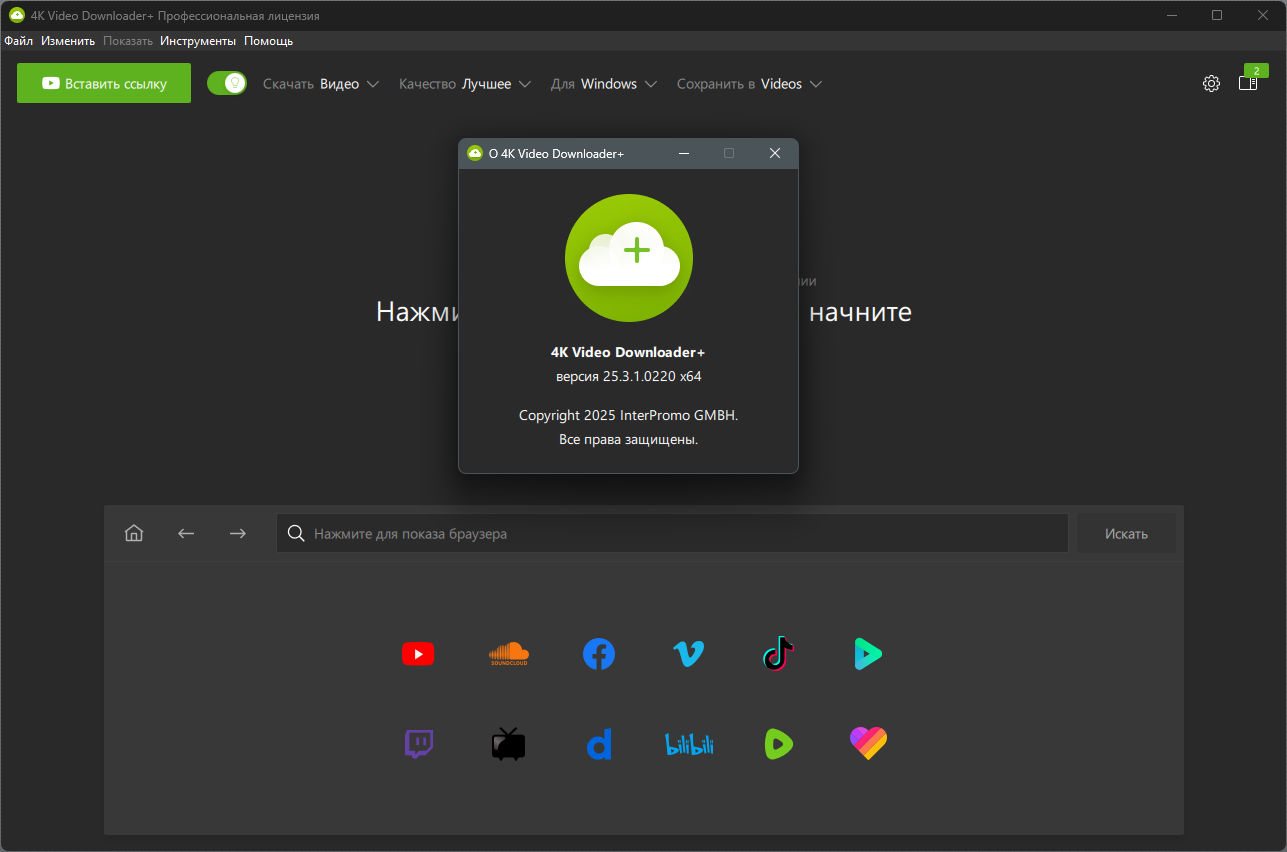The width and height of the screenshot is (1287, 852).
Task: Expand the Скачать Видео dropdown
Action: [321, 84]
